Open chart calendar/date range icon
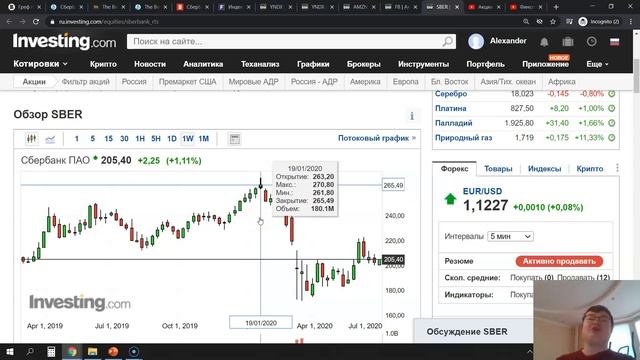Image resolution: width=640 pixels, height=360 pixels. 235,139
